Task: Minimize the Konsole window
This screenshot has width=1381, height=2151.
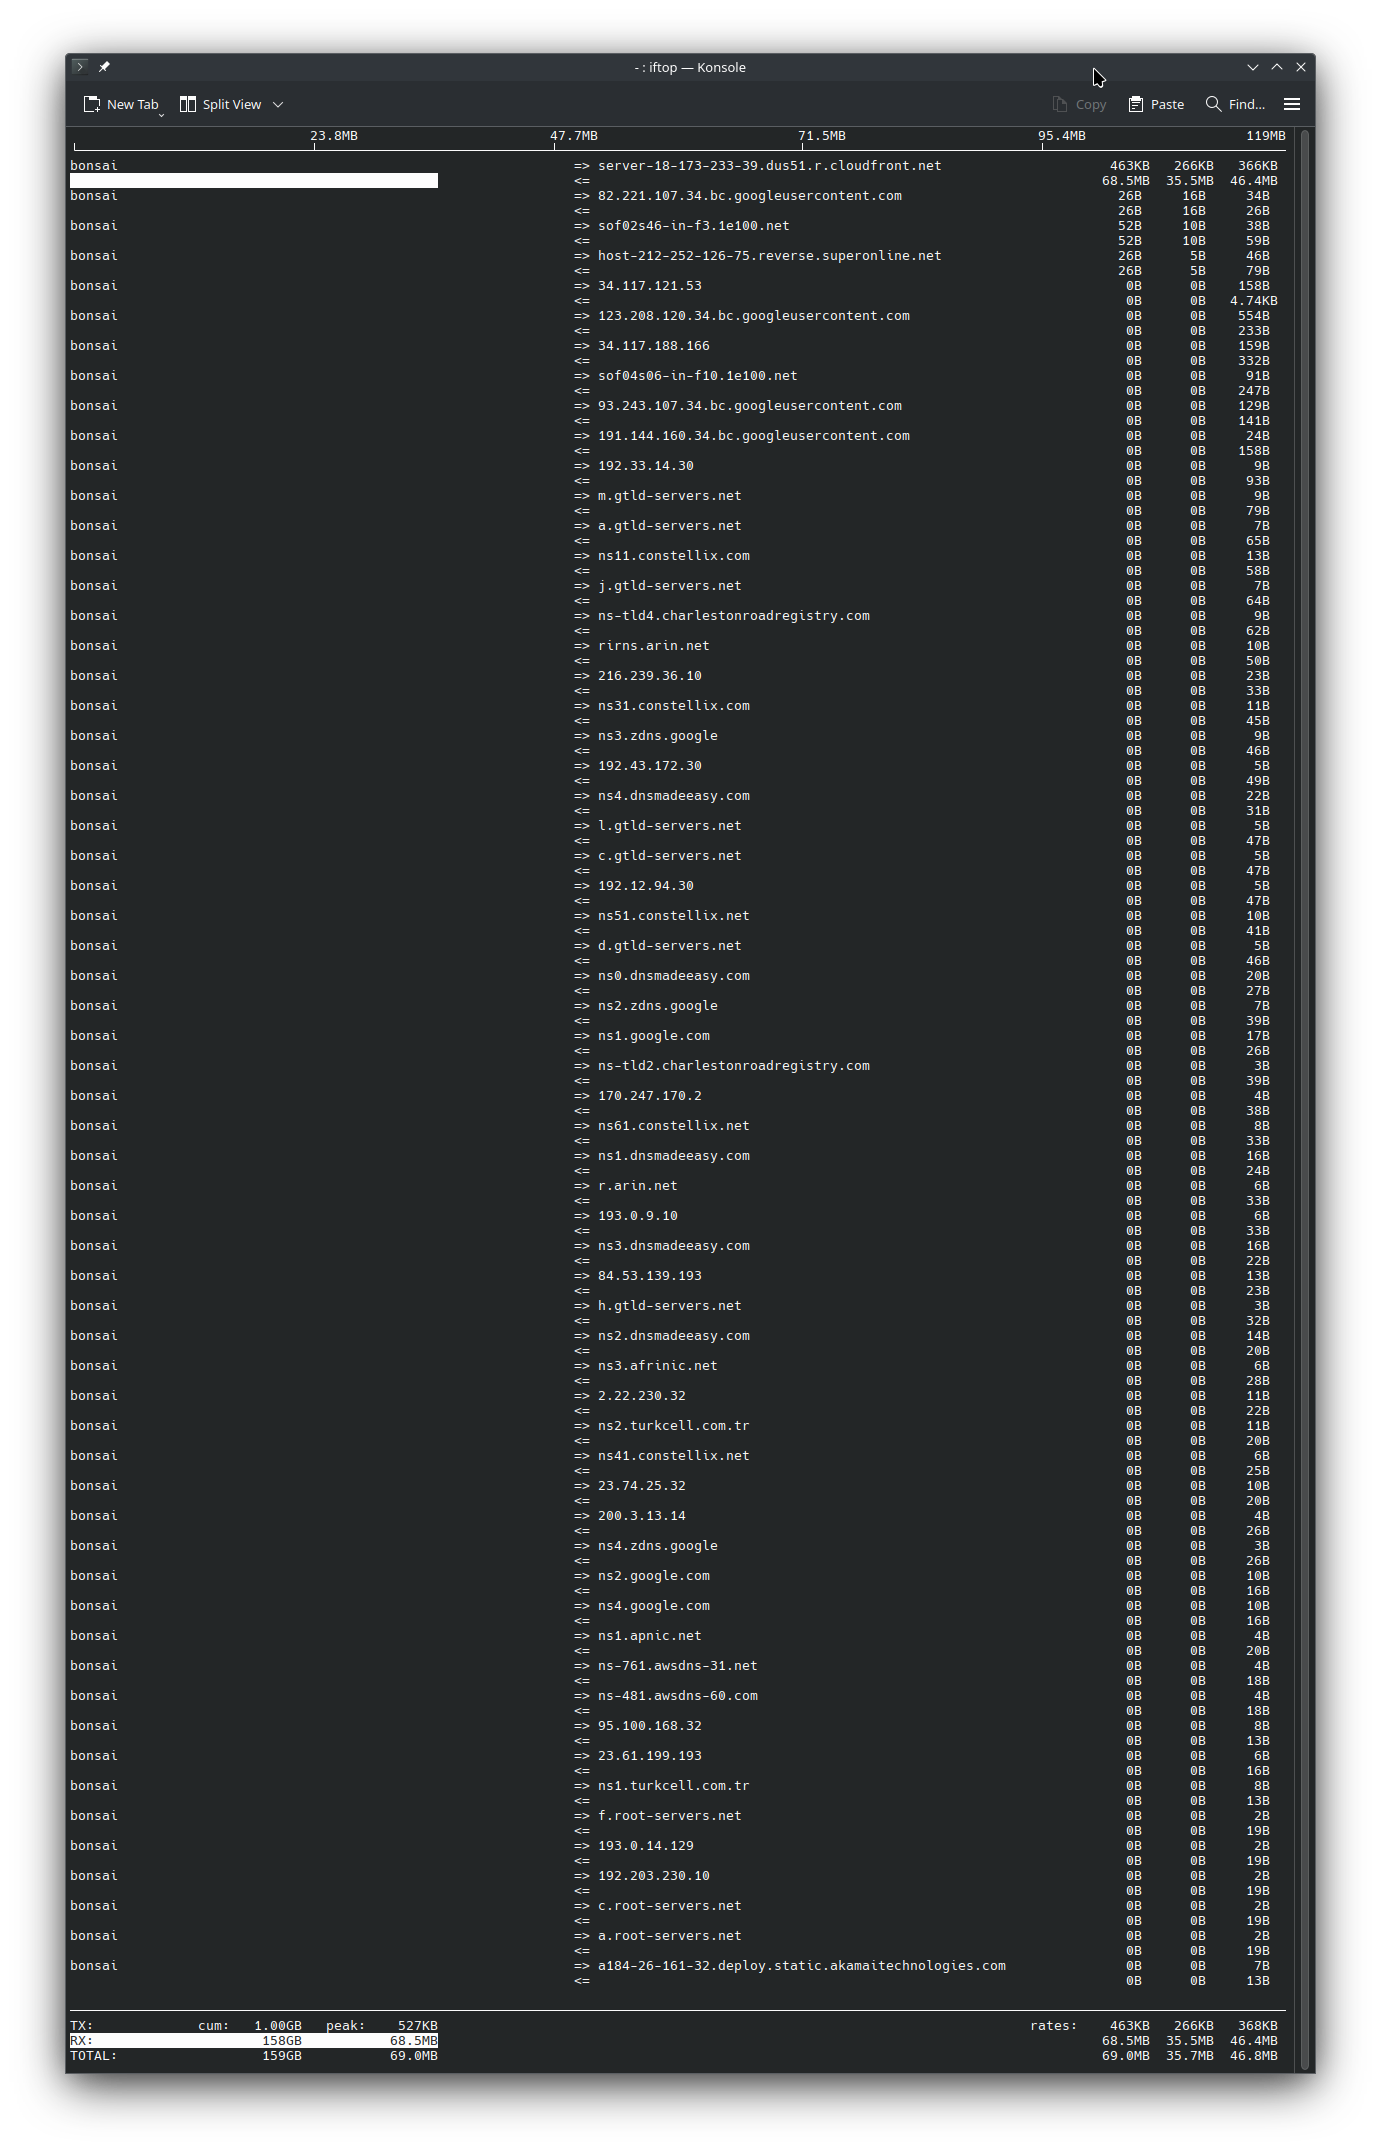Action: [1252, 67]
